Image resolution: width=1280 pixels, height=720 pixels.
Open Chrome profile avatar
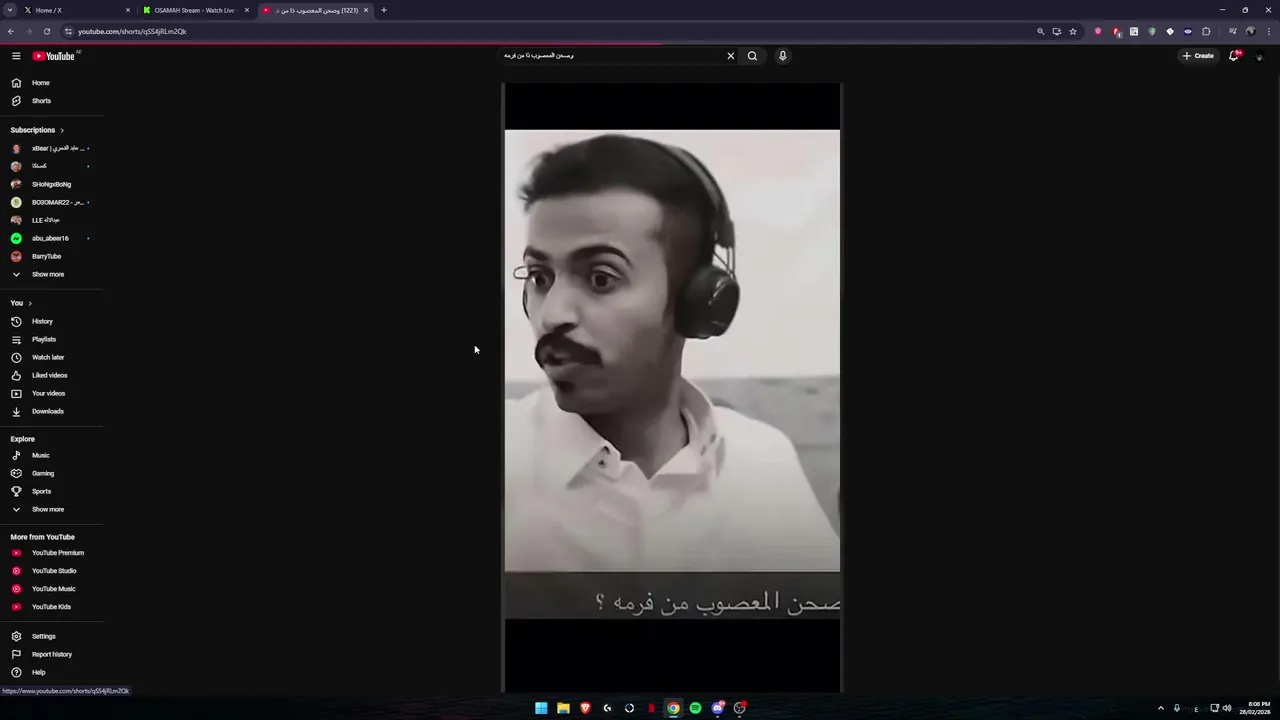(x=1250, y=31)
